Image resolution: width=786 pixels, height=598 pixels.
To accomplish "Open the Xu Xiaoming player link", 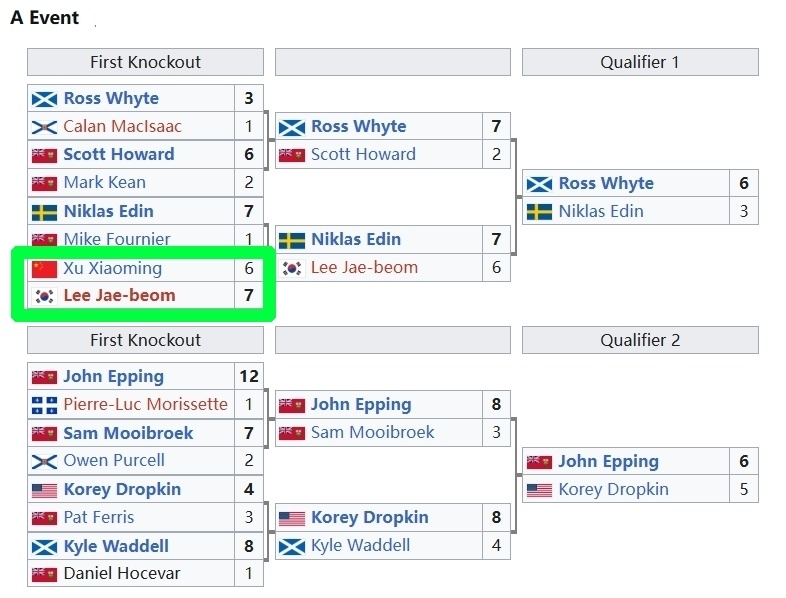I will coord(112,268).
